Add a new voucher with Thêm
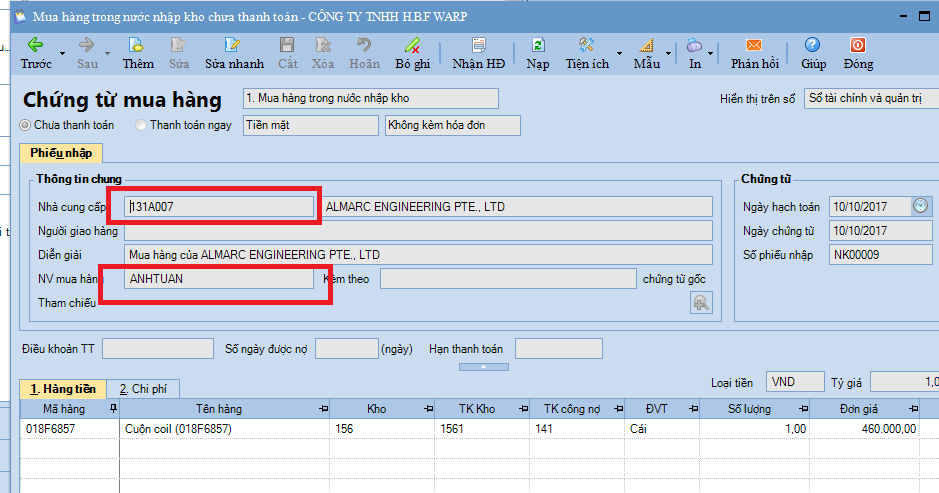The image size is (939, 493). [x=138, y=53]
